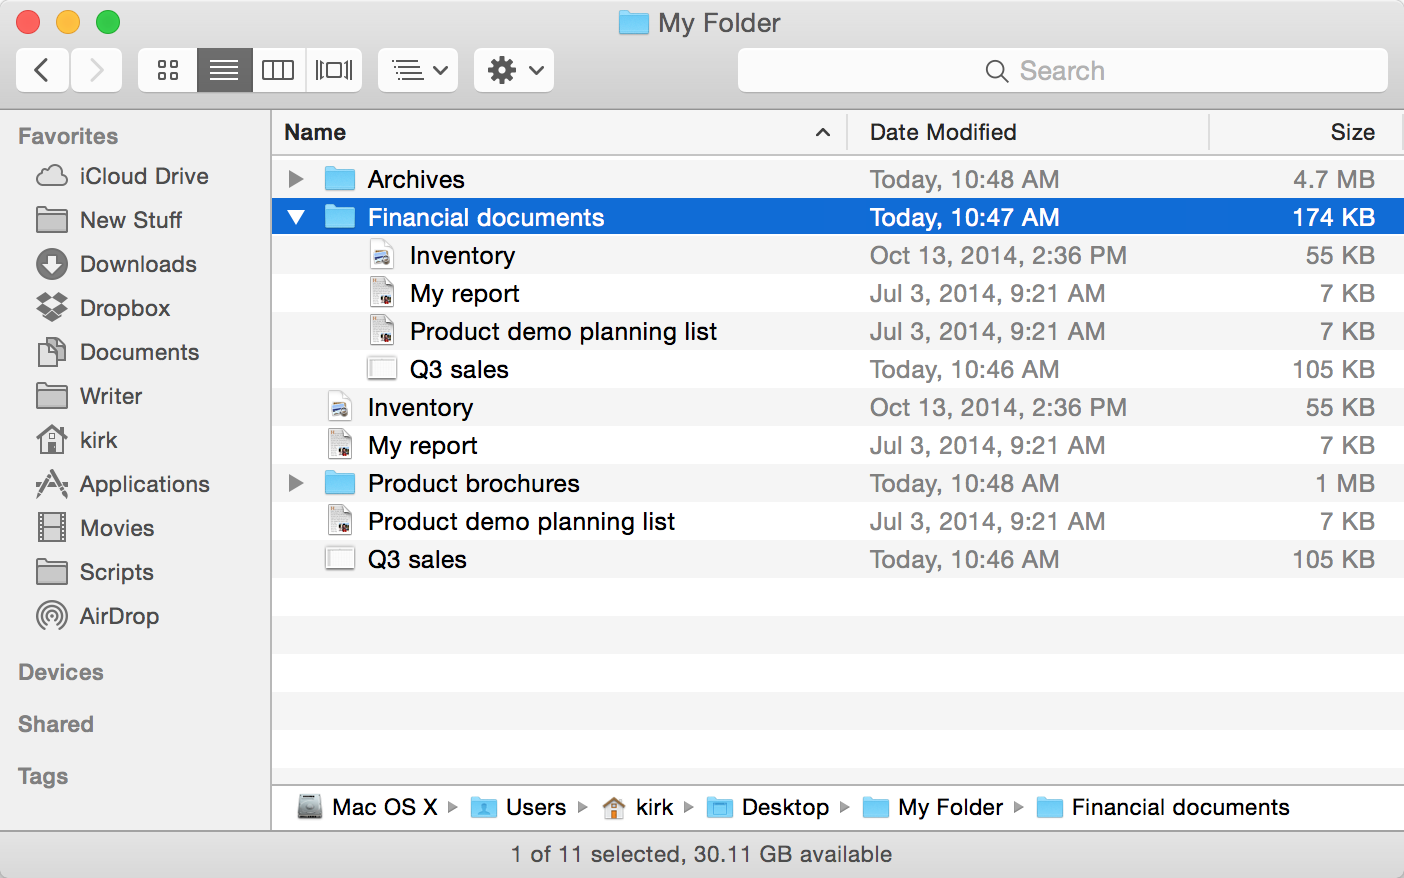Open Movies in sidebar
This screenshot has height=878, width=1404.
coord(95,528)
